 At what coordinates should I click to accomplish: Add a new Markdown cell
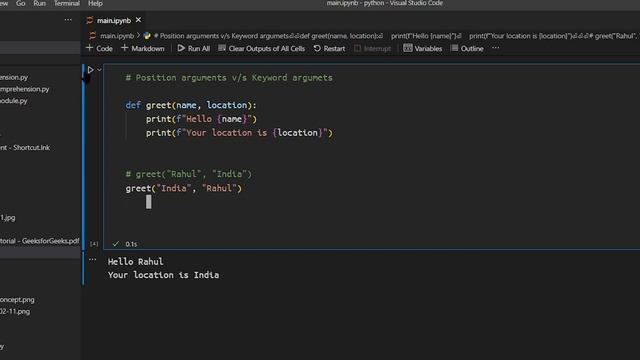[x=143, y=48]
